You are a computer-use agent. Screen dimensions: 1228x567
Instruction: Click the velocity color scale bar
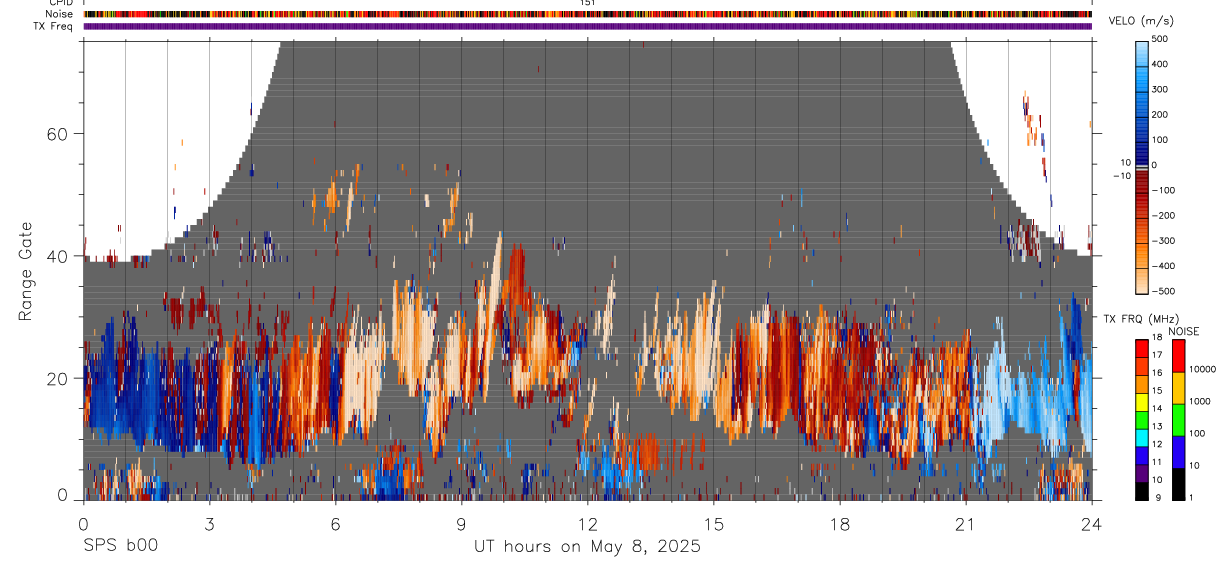pos(1142,166)
